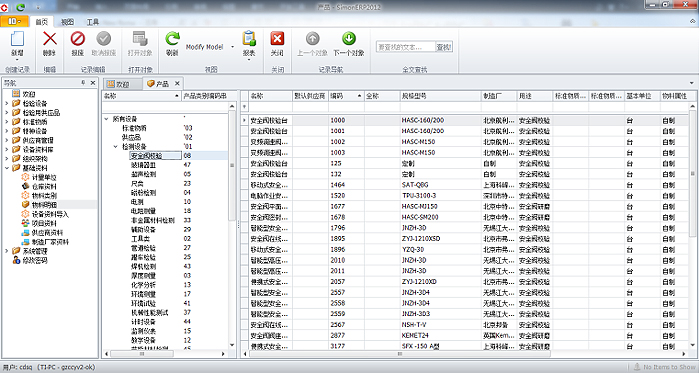Click the red application logo in title bar
The image size is (700, 373).
(x=4, y=7)
